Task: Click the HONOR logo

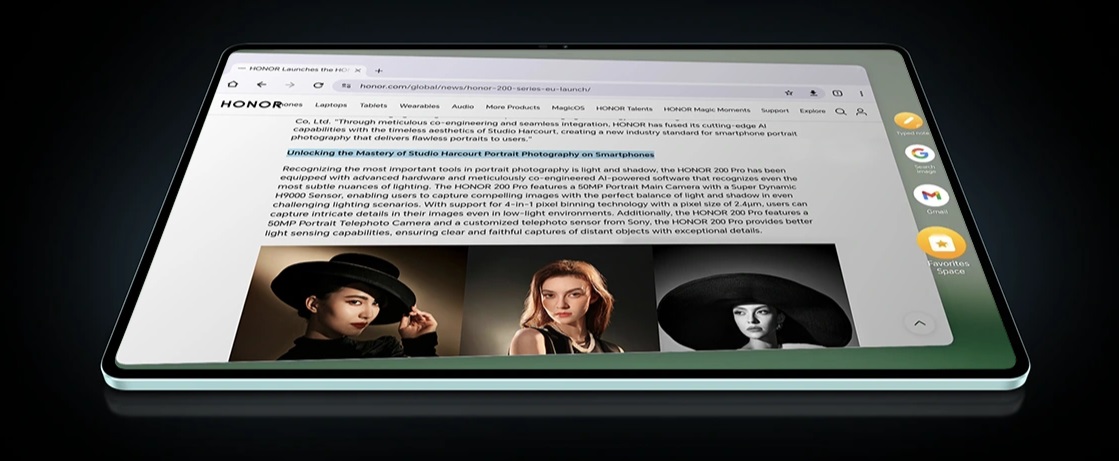Action: click(250, 104)
